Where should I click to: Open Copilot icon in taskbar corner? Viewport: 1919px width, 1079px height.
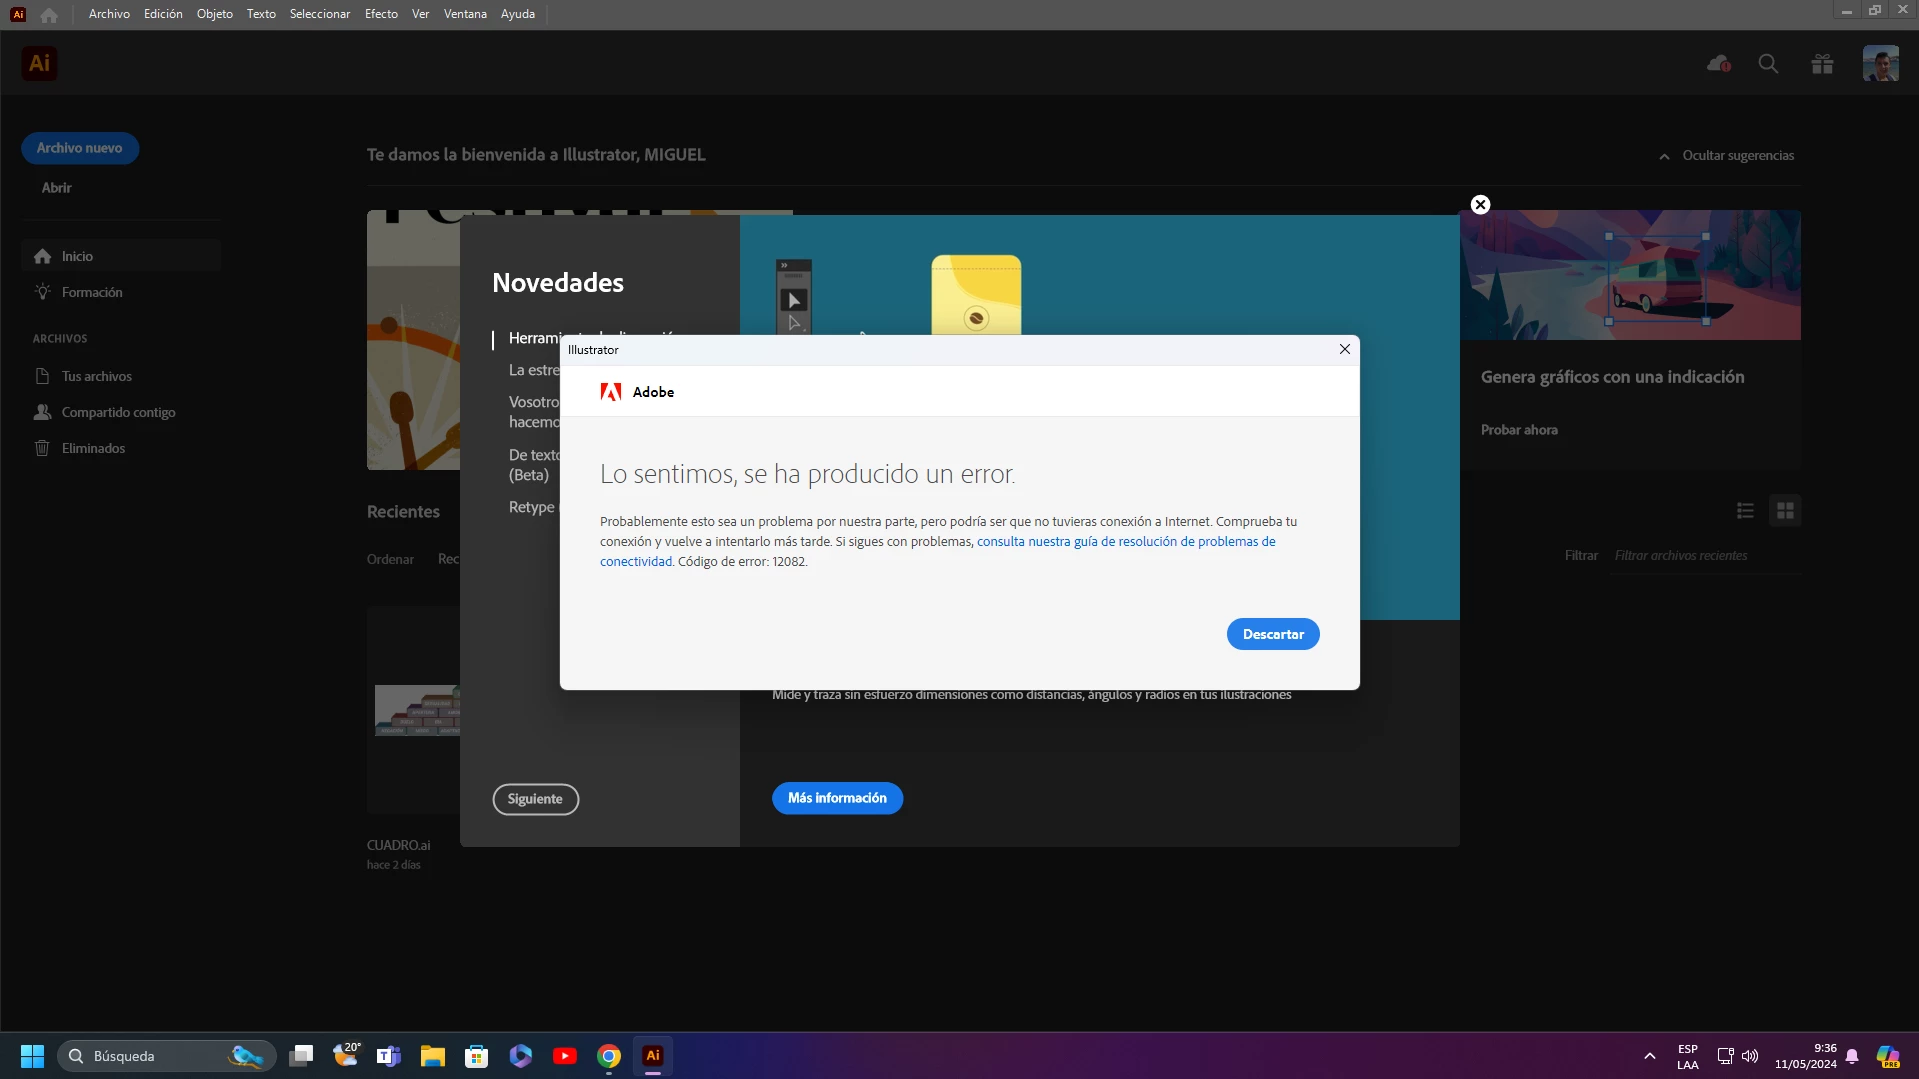tap(1888, 1056)
